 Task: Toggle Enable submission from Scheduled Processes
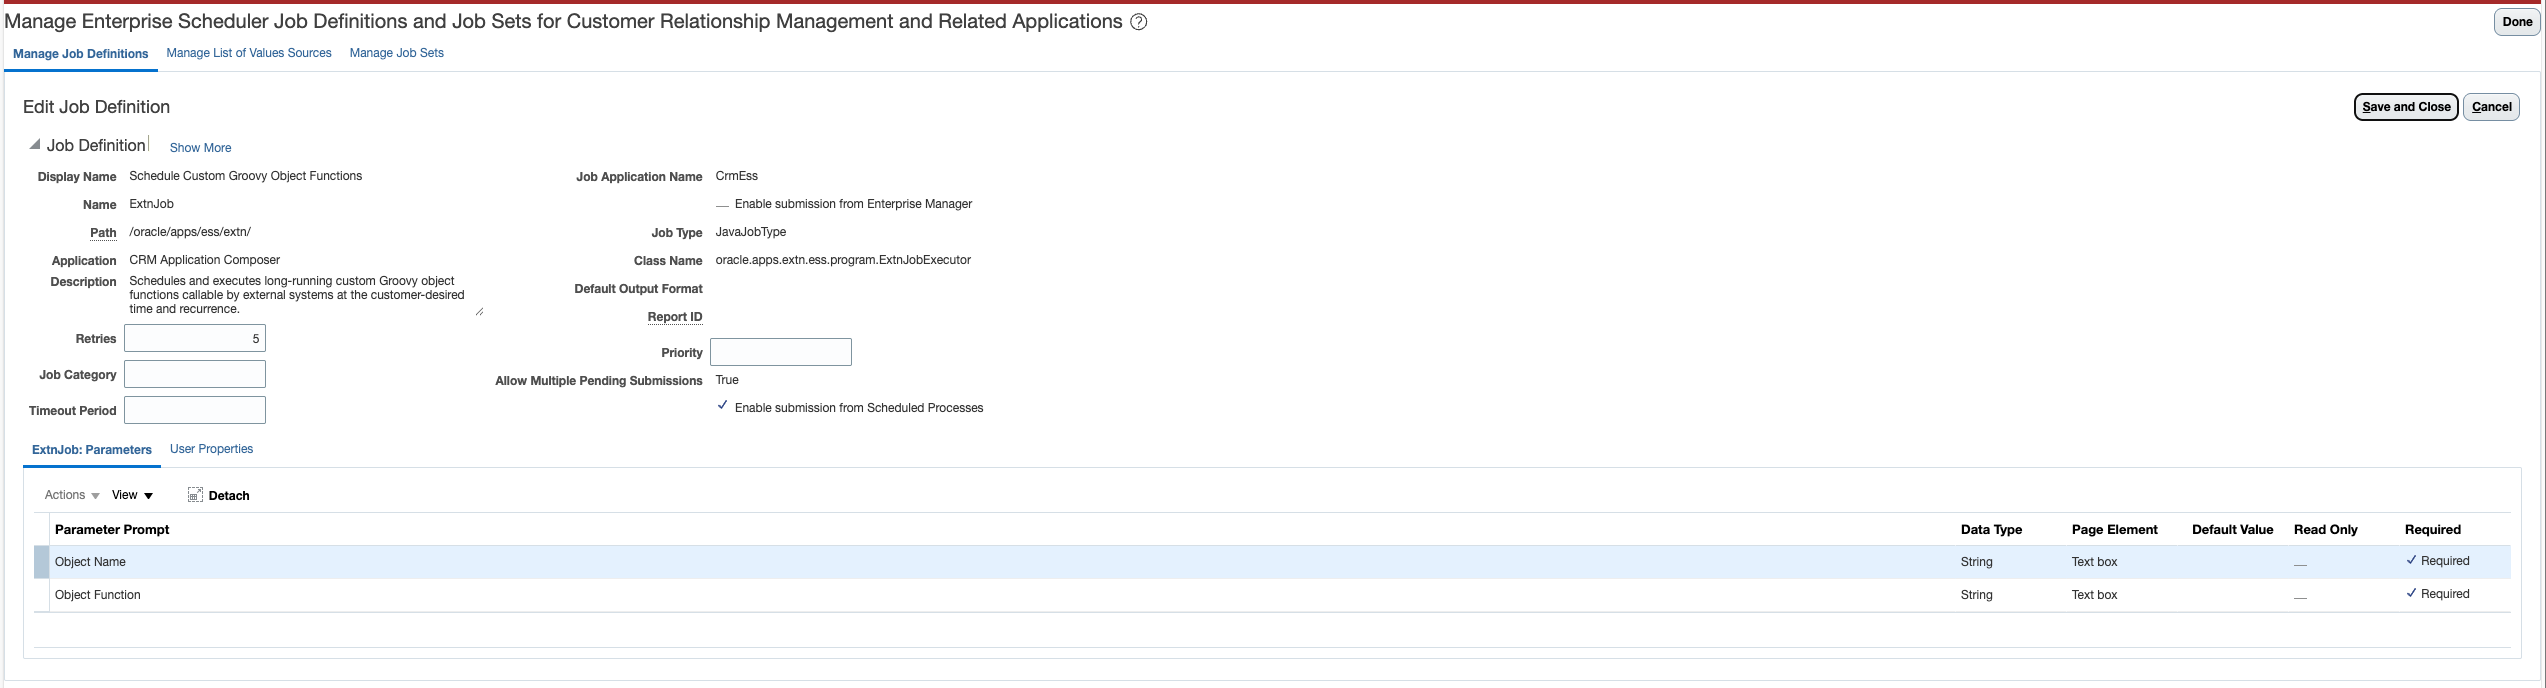[723, 406]
